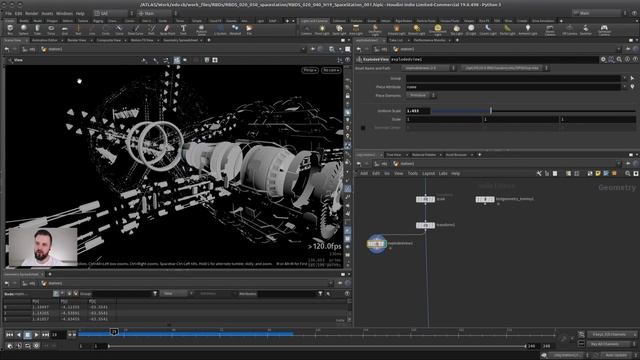
Task: Jump to the first frame
Action: pos(9,335)
